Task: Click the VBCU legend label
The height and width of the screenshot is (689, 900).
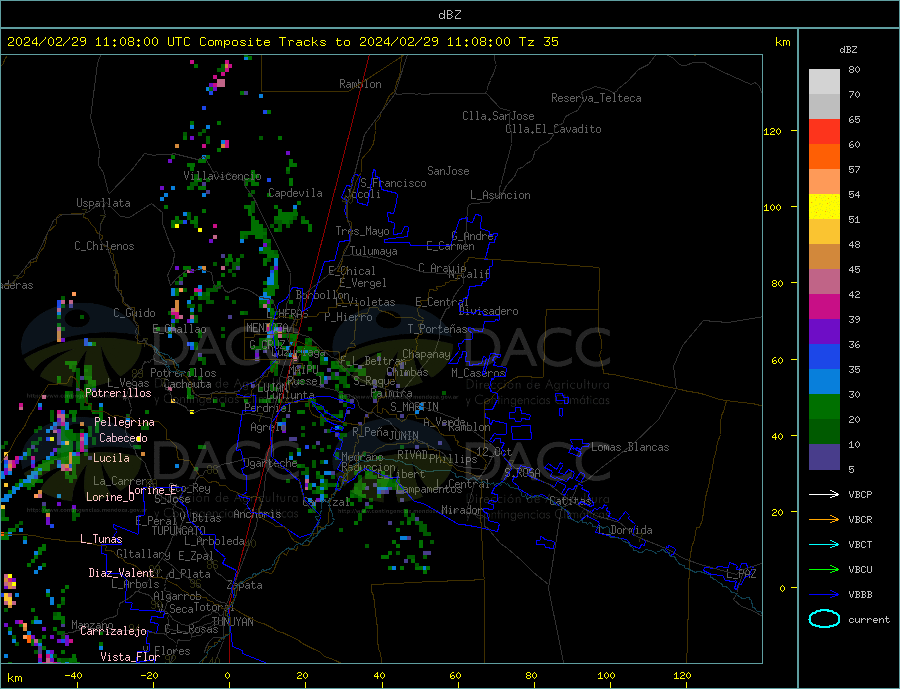Action: (860, 570)
